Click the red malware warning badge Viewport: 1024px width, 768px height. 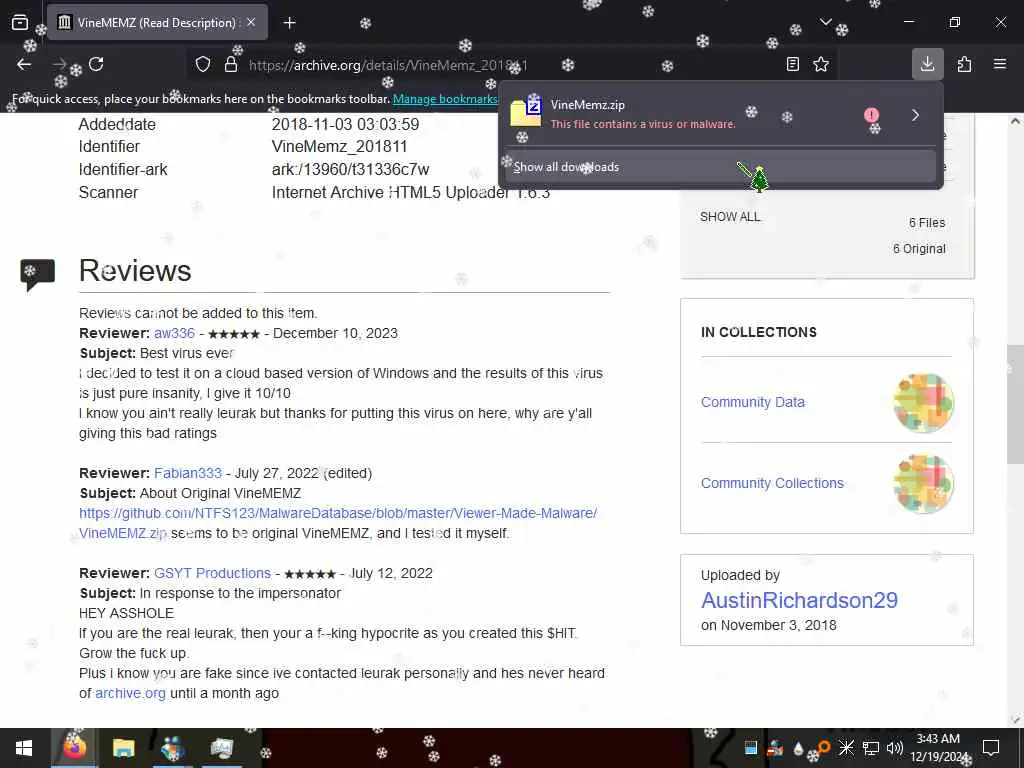pos(871,115)
